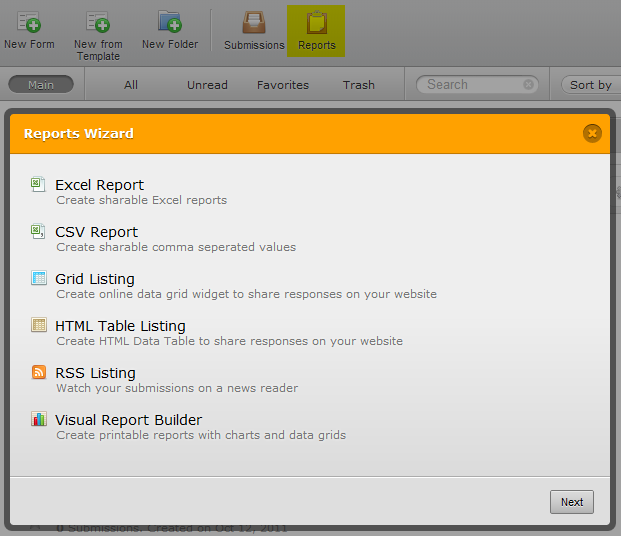Image resolution: width=621 pixels, height=536 pixels.
Task: Create a New Folder from the toolbar
Action: (x=170, y=22)
